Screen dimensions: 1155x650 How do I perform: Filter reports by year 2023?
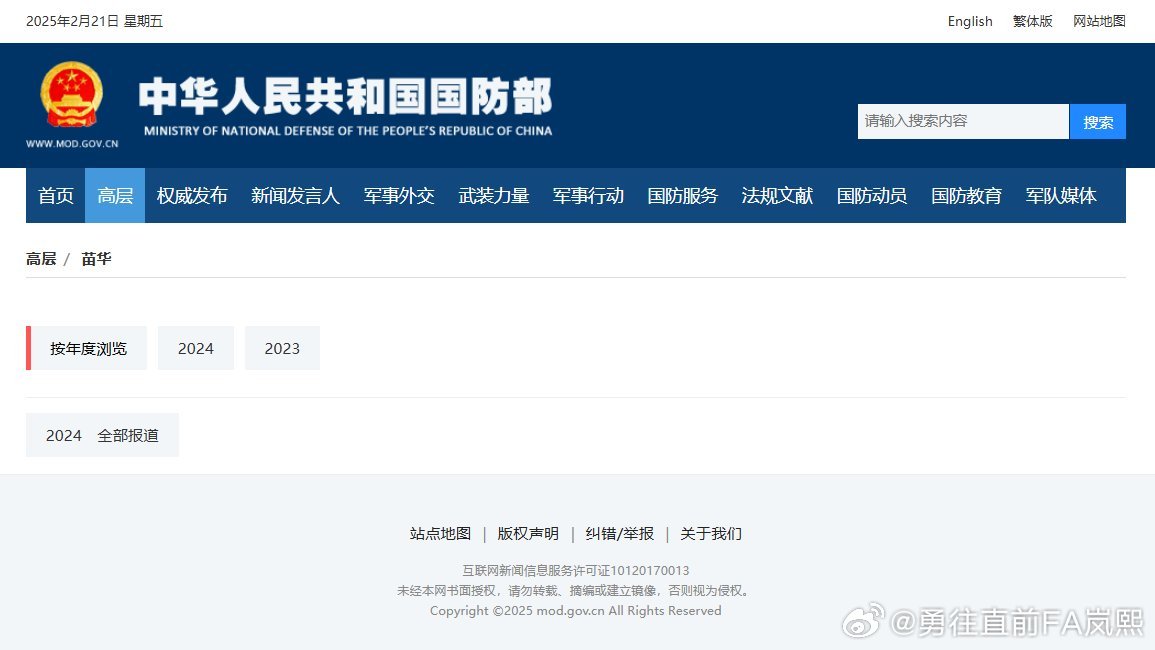[x=282, y=348]
